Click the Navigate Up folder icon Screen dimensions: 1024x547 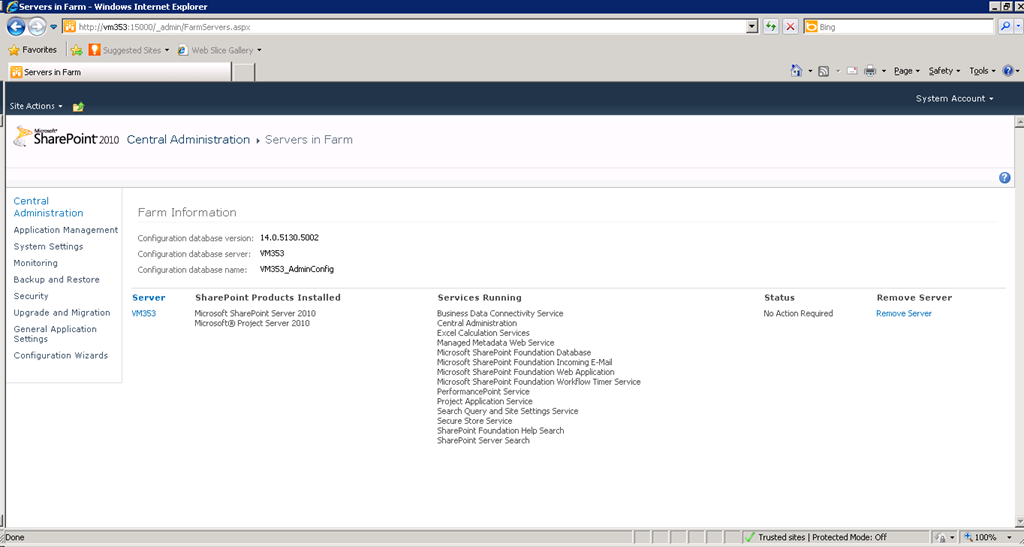79,106
